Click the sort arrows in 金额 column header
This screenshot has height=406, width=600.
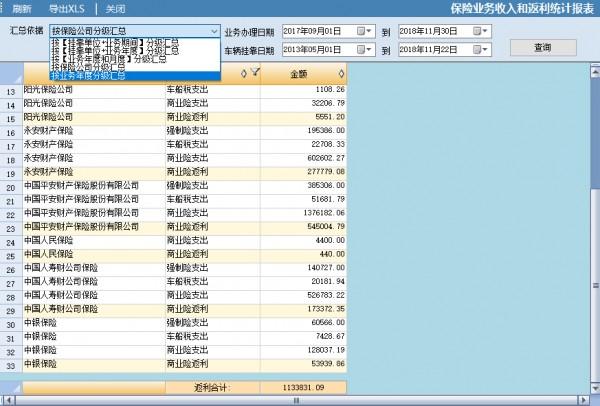341,73
